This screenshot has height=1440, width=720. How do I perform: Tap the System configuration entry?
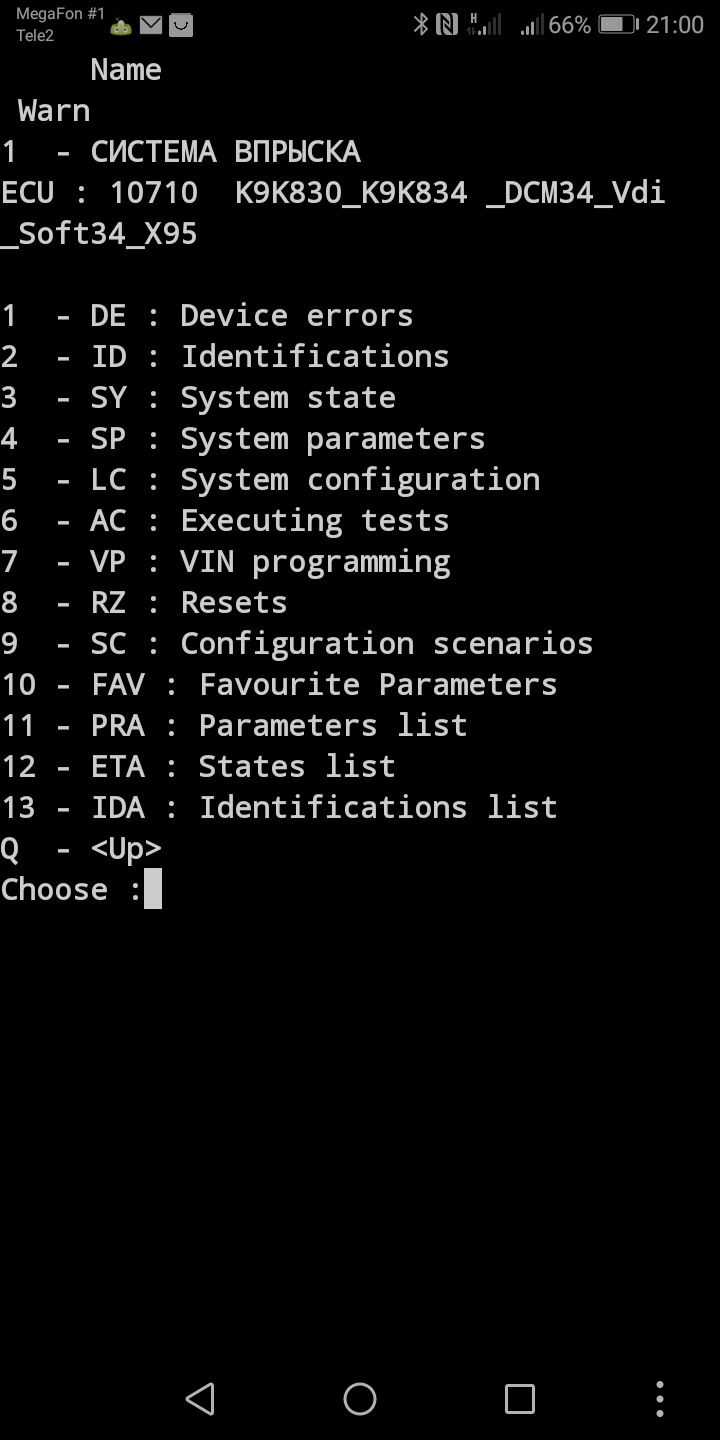270,480
